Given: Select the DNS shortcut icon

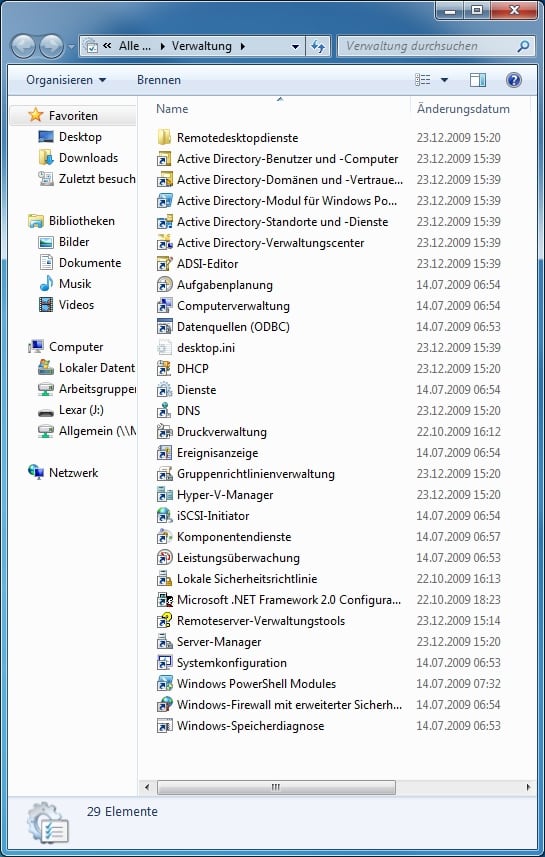Looking at the screenshot, I should (x=165, y=410).
